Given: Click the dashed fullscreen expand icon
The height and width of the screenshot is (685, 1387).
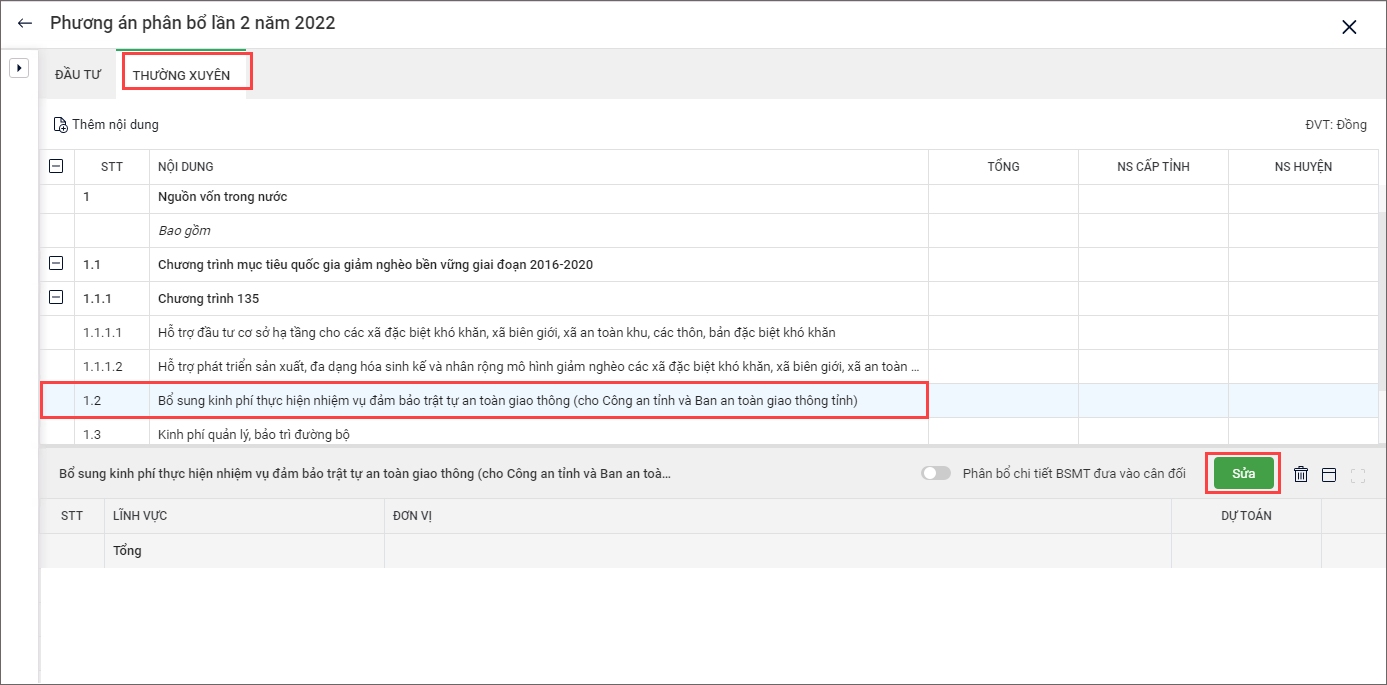Looking at the screenshot, I should coord(1358,475).
